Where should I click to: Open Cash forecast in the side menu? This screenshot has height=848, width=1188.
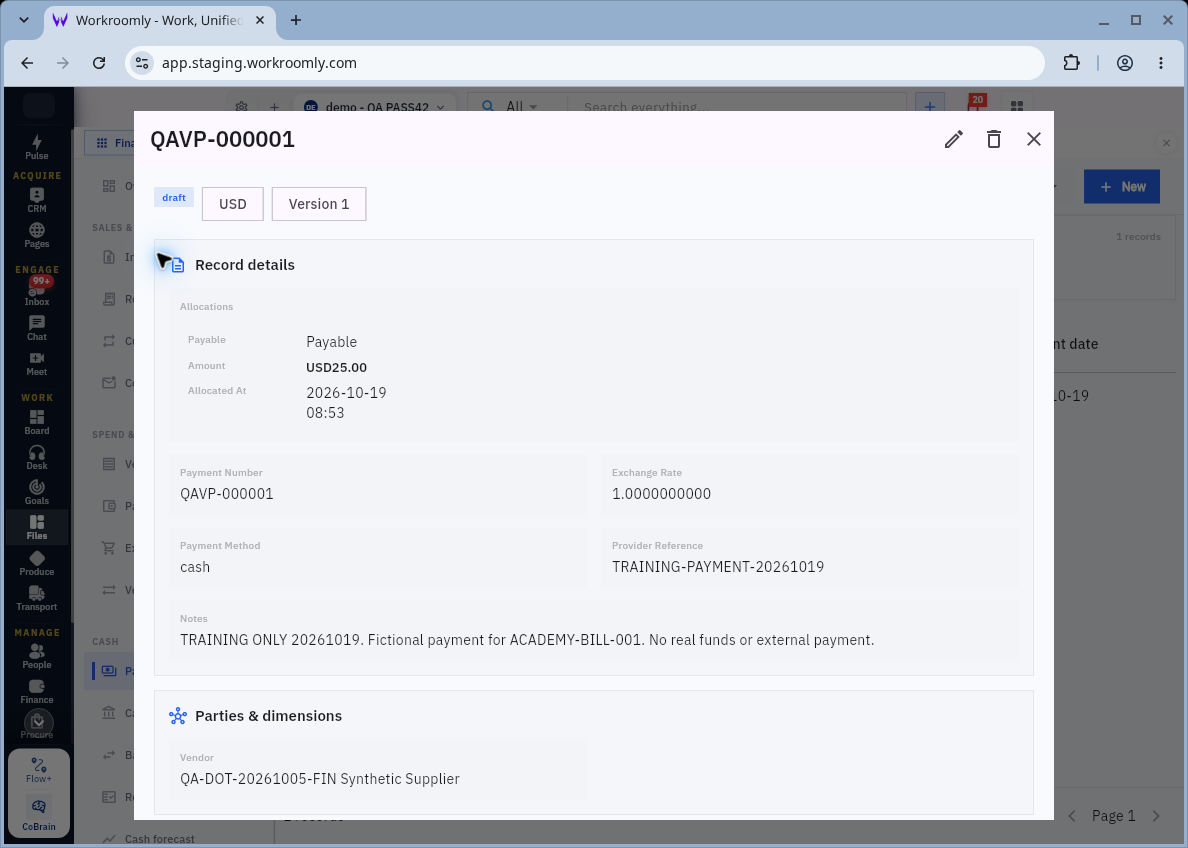[160, 839]
